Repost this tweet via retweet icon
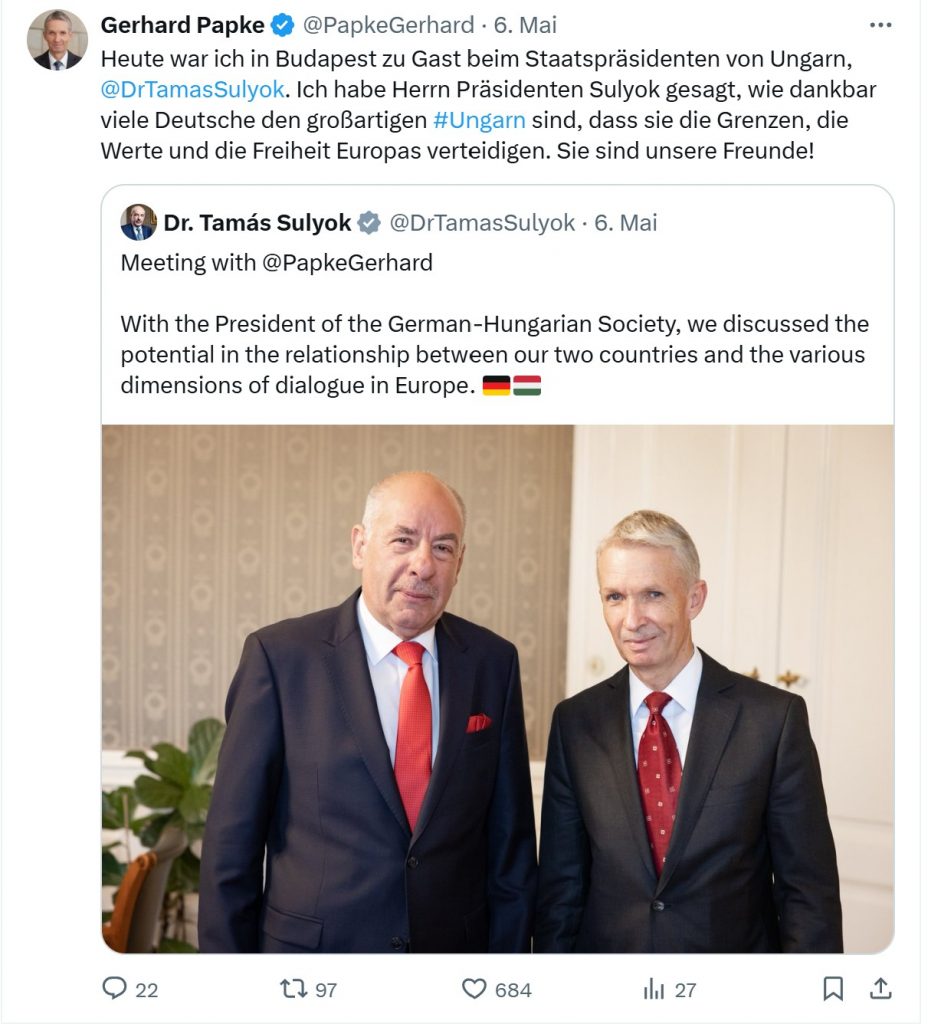The image size is (941, 1024). pos(294,989)
